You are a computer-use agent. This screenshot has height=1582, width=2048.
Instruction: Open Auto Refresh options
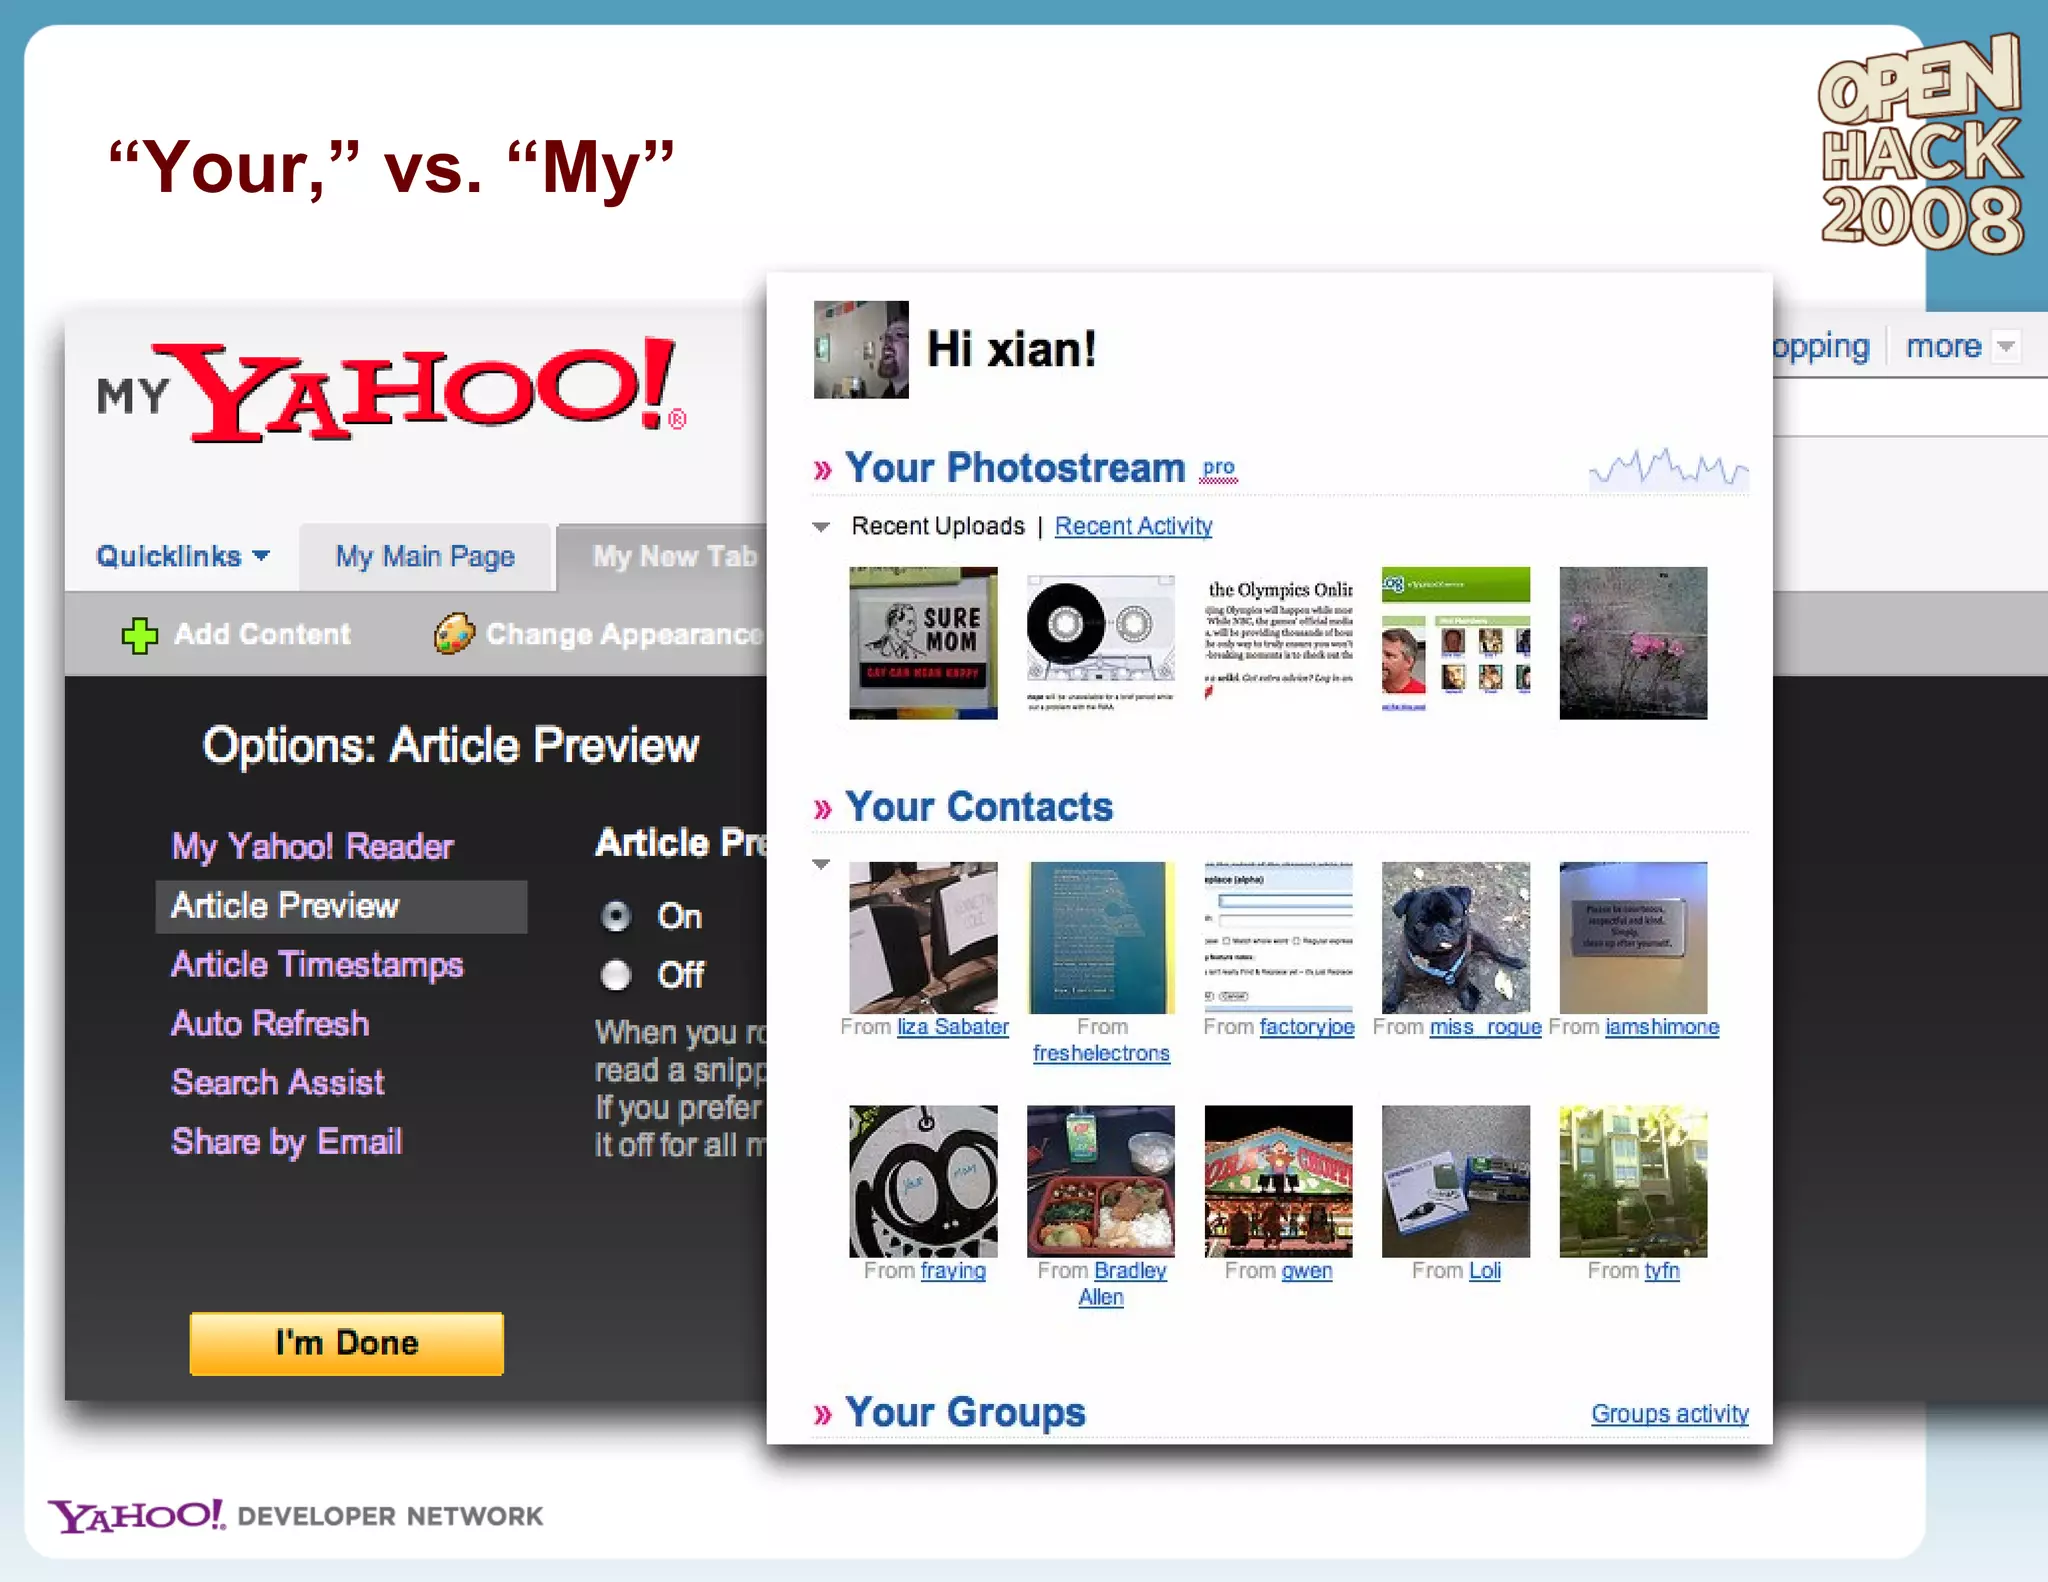click(270, 1024)
